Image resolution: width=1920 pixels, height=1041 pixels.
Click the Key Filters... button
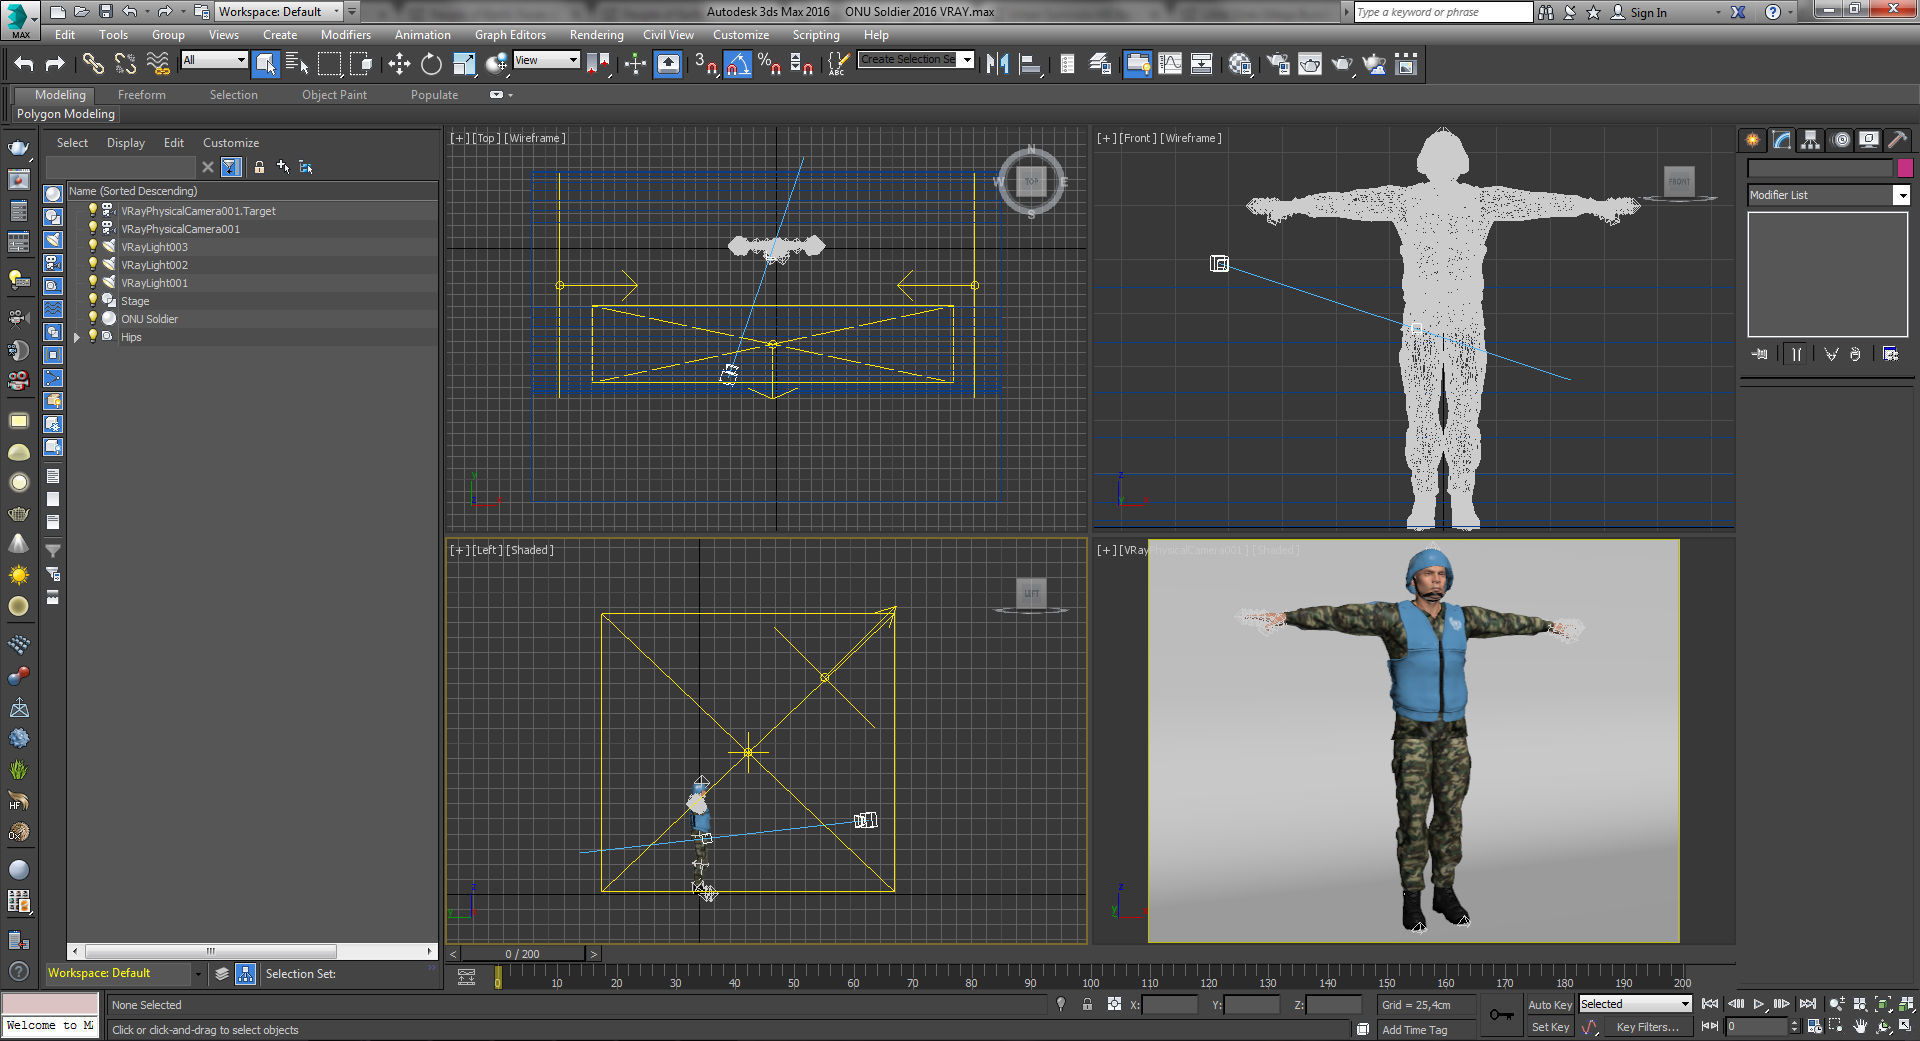click(1647, 1027)
